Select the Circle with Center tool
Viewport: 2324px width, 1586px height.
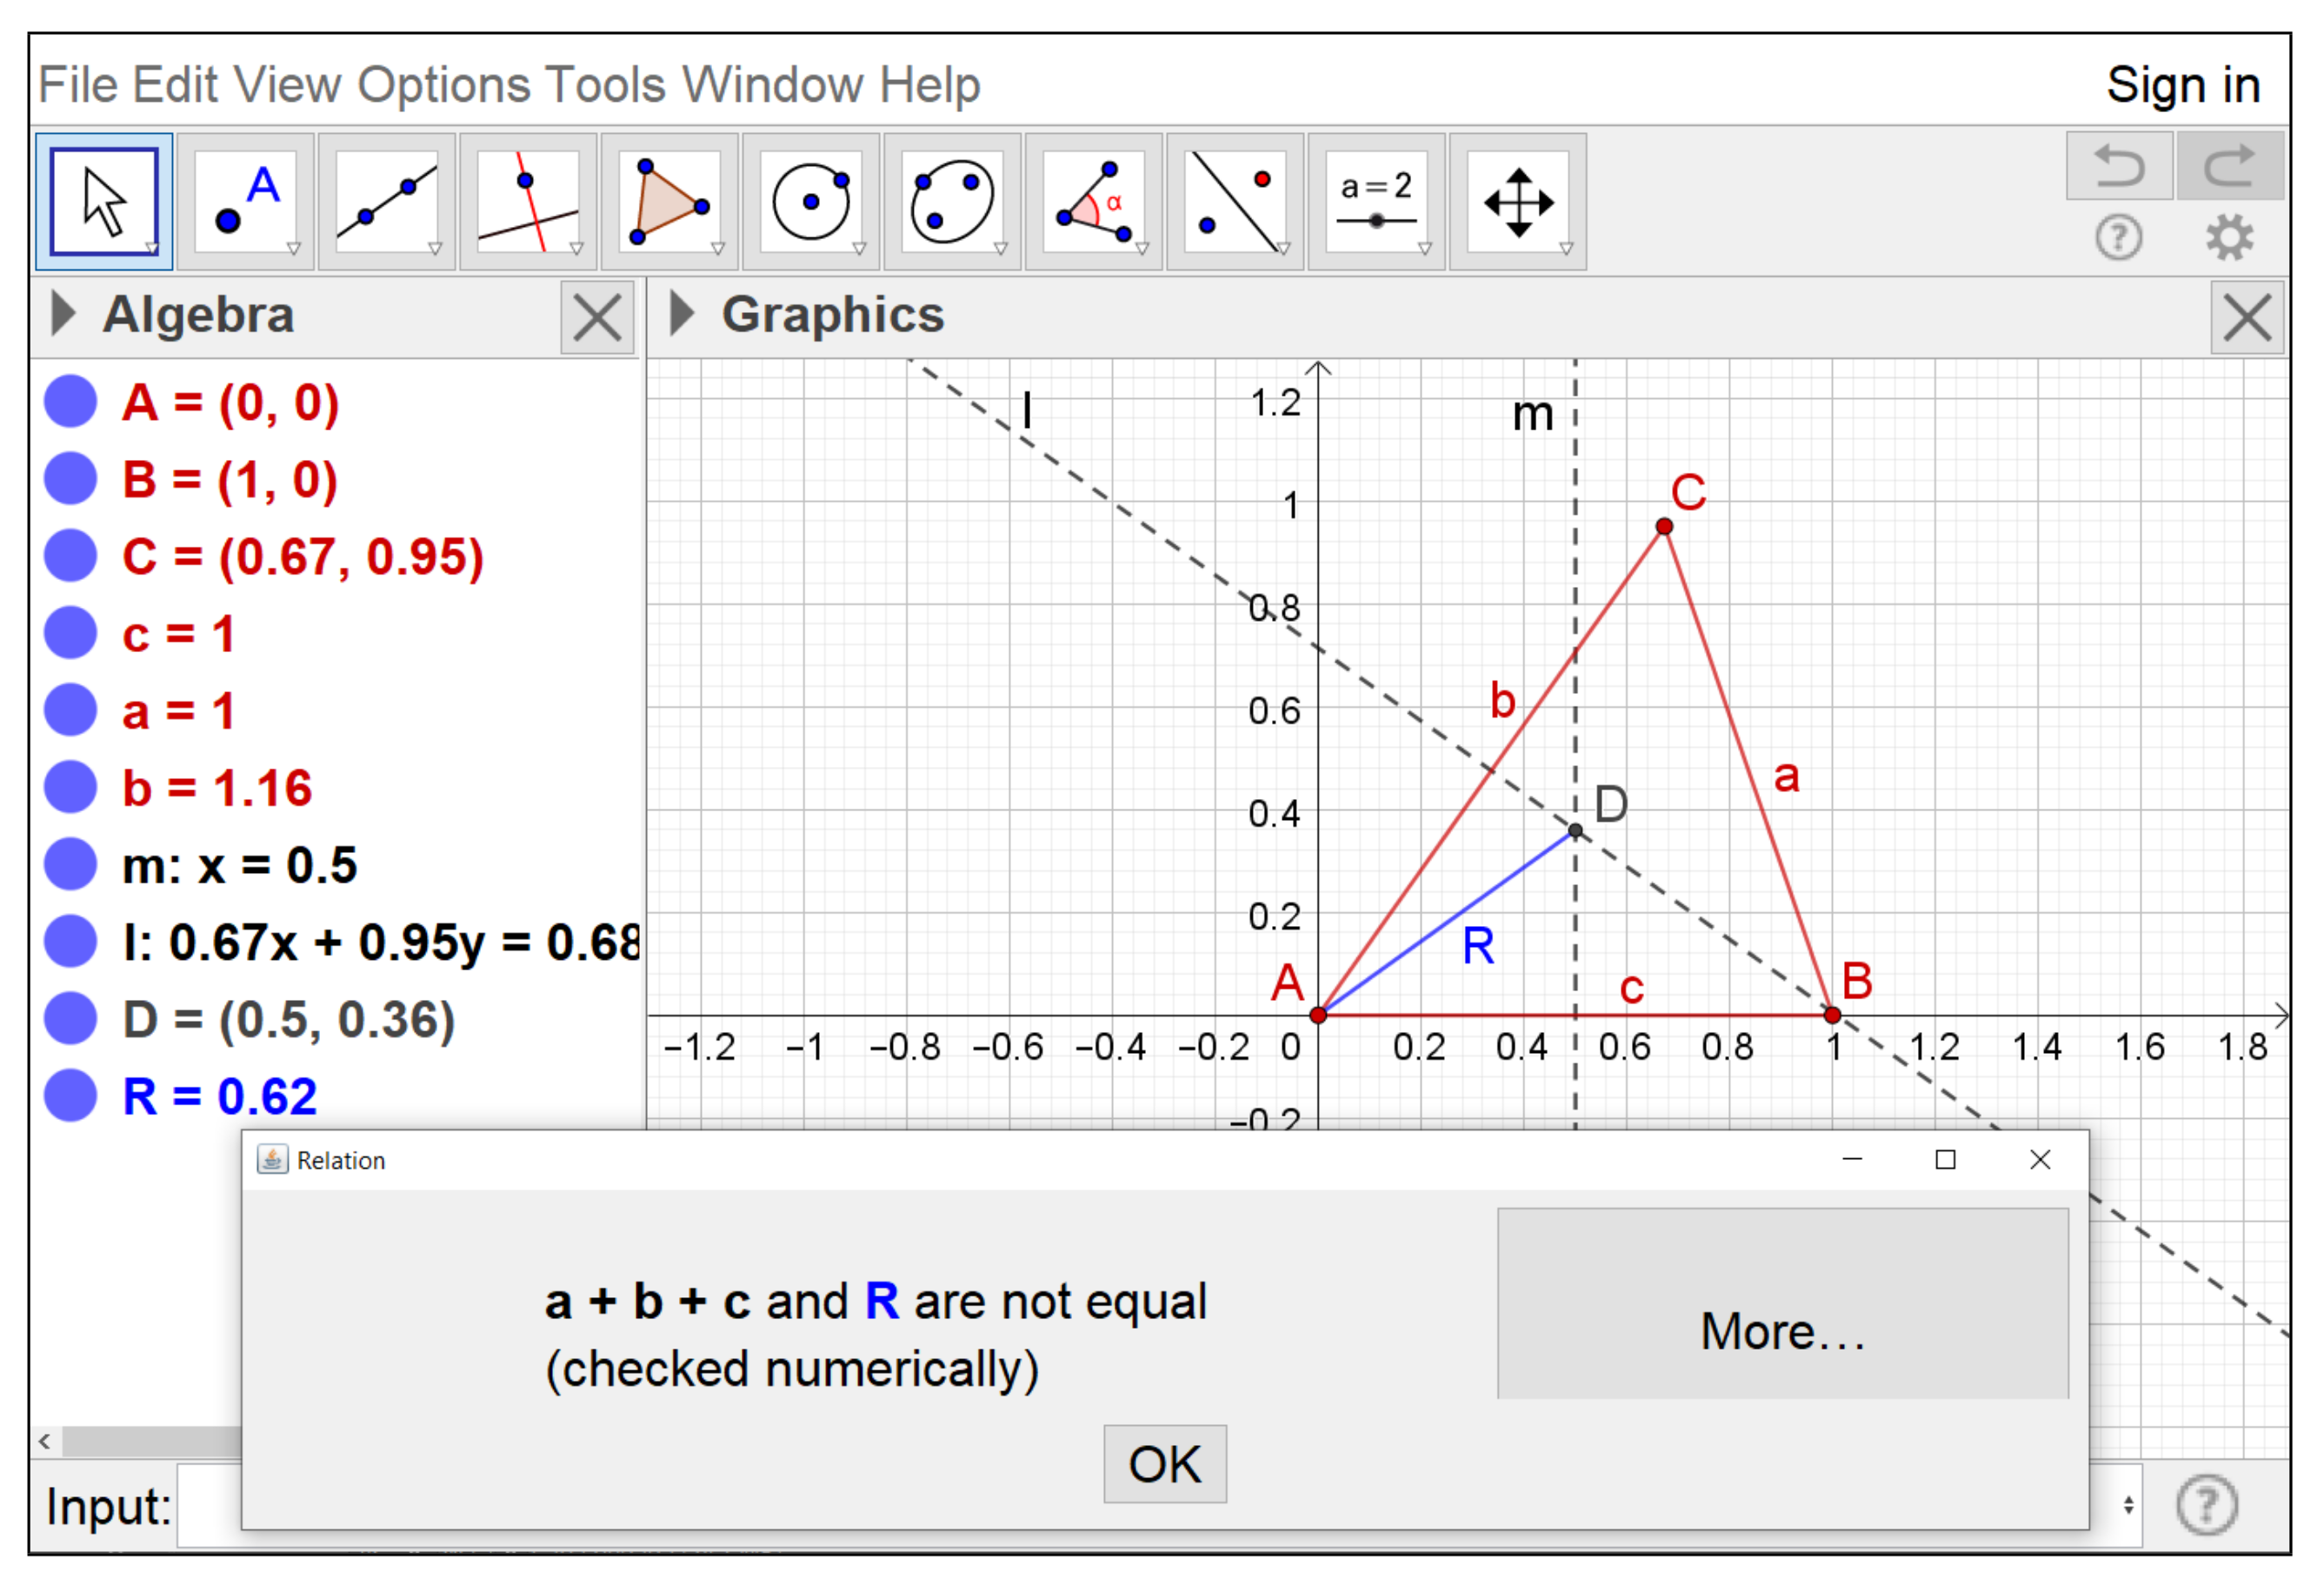810,203
